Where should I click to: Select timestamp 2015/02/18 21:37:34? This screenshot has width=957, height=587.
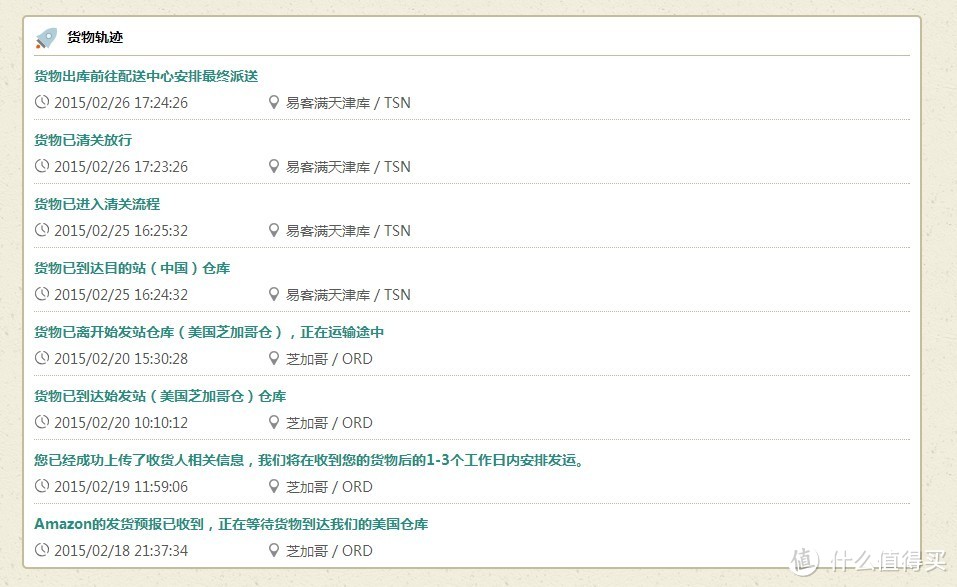point(121,551)
